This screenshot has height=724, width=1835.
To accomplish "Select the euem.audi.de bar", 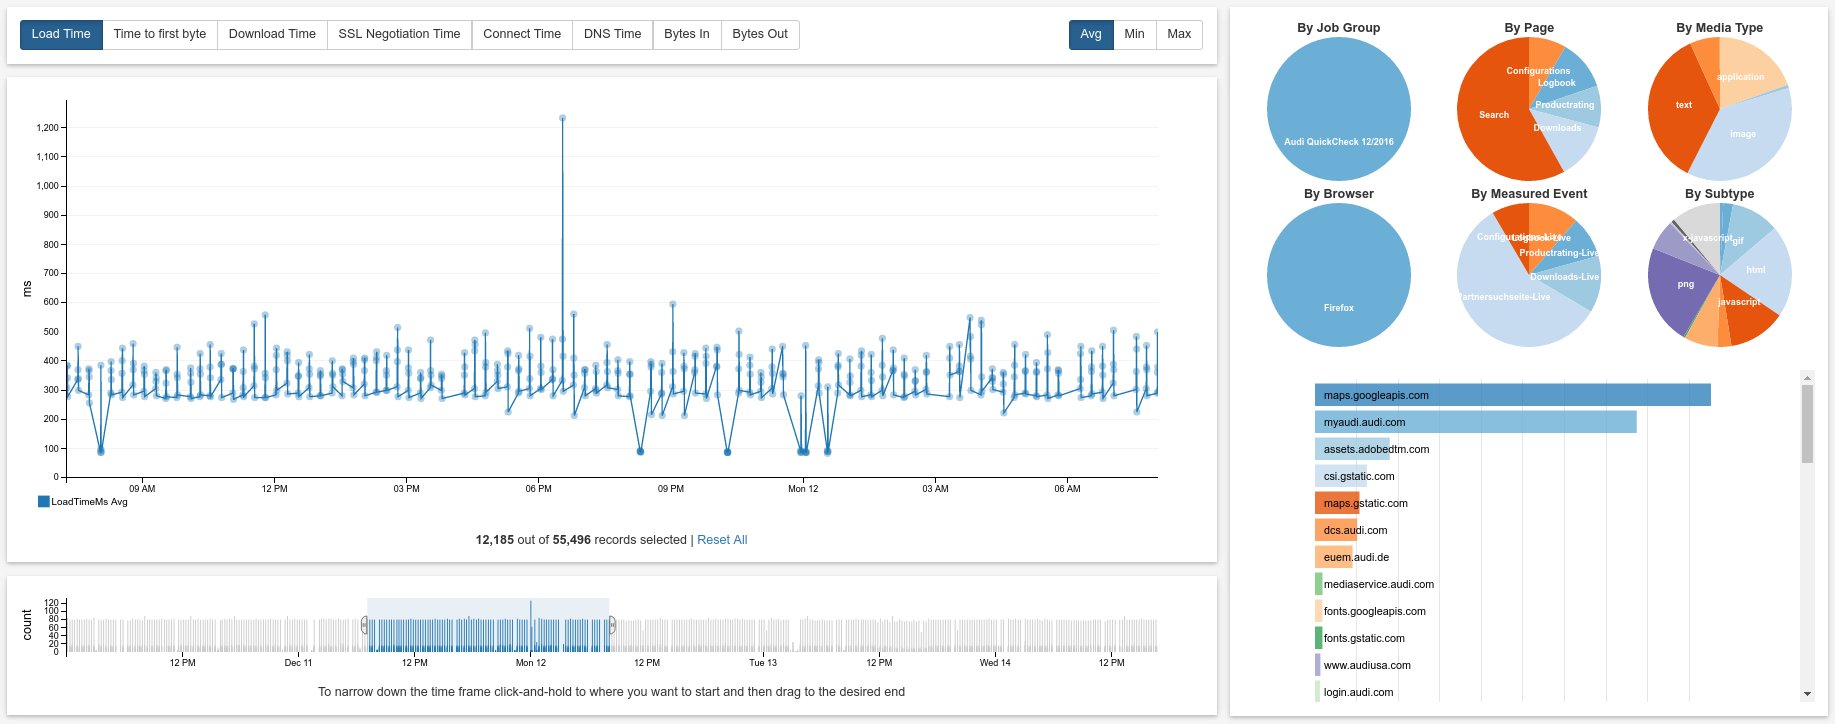I will coord(1334,557).
